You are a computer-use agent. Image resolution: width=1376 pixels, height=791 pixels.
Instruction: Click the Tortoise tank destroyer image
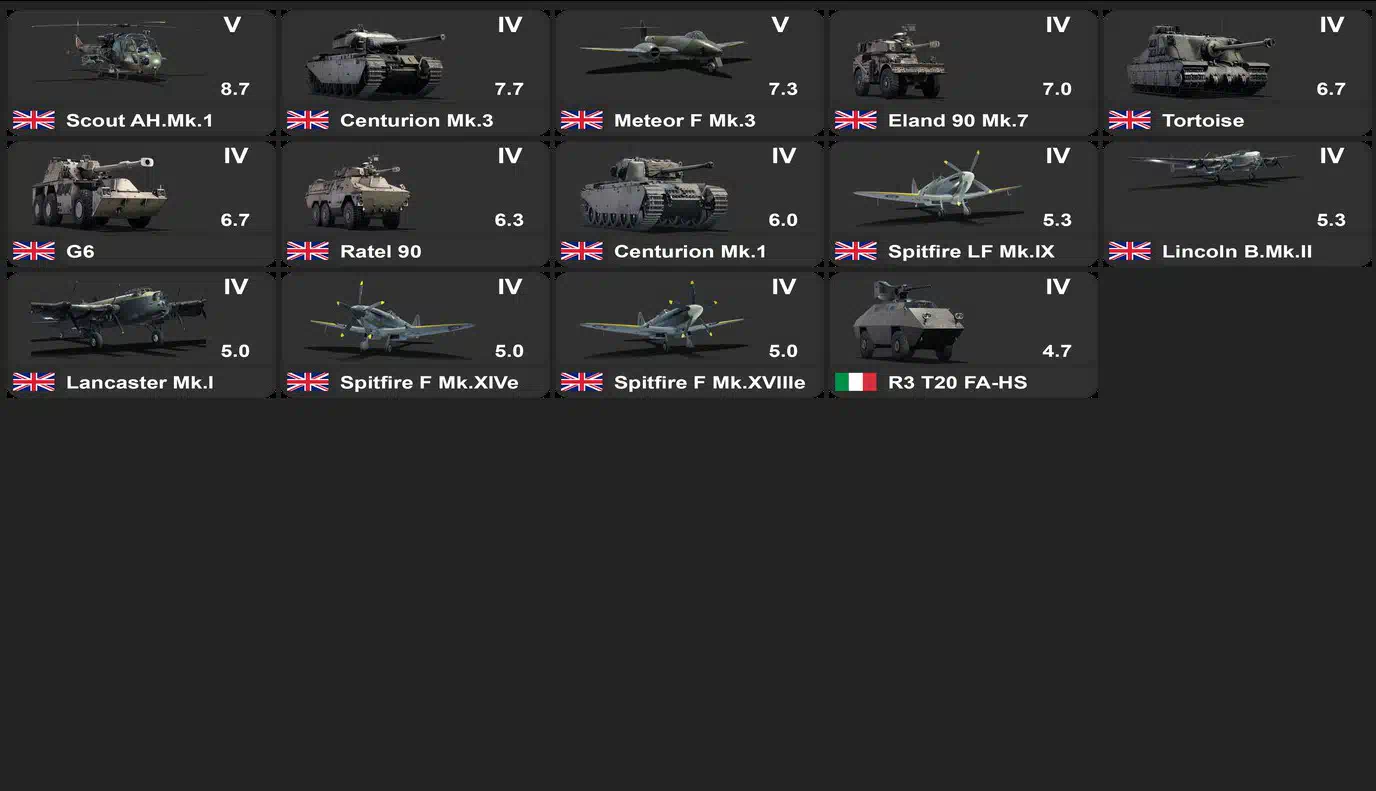click(x=1199, y=61)
